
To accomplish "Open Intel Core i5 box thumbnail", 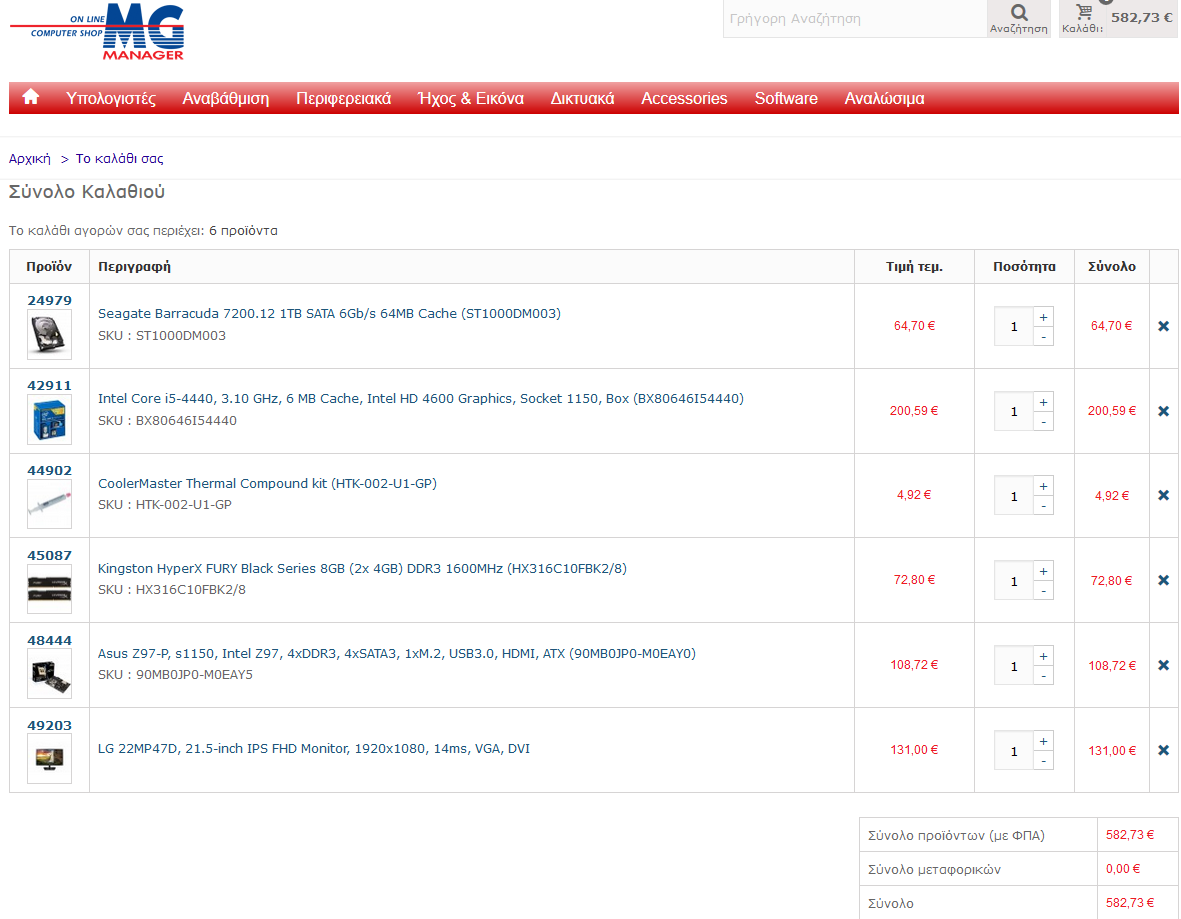I will click(x=50, y=420).
